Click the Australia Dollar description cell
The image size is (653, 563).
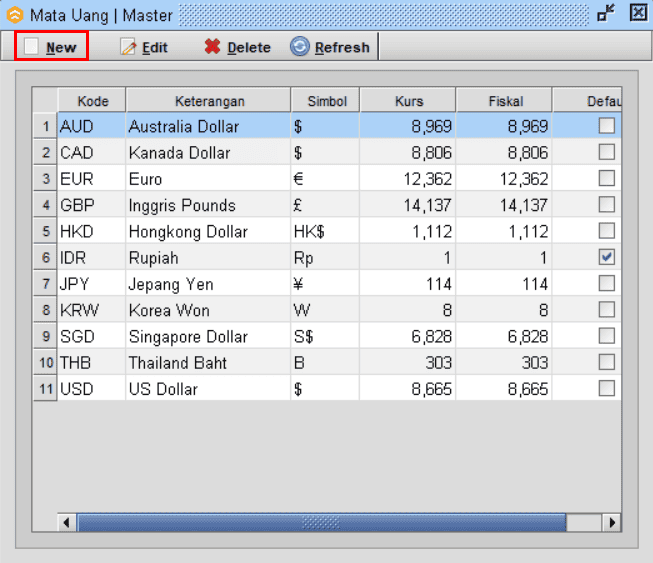coord(208,126)
